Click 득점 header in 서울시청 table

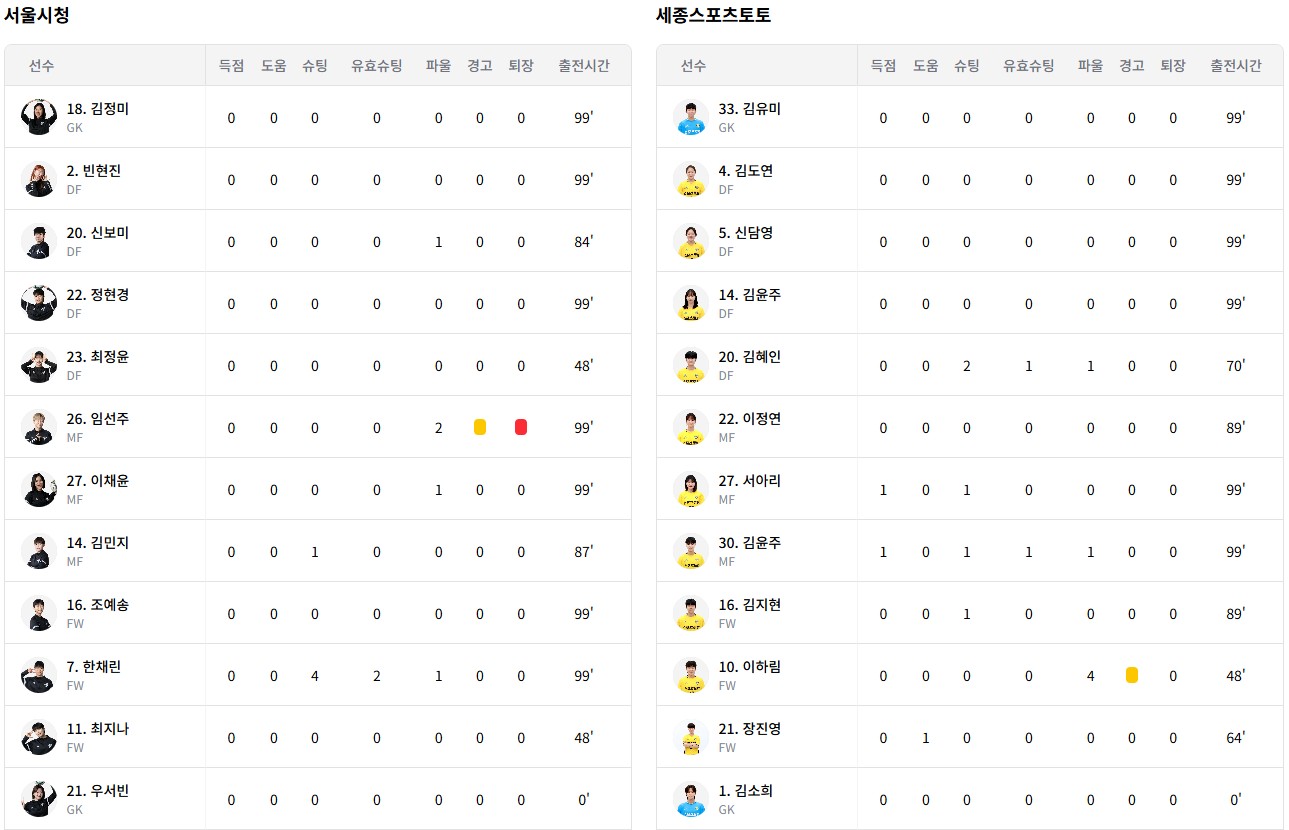[x=231, y=65]
